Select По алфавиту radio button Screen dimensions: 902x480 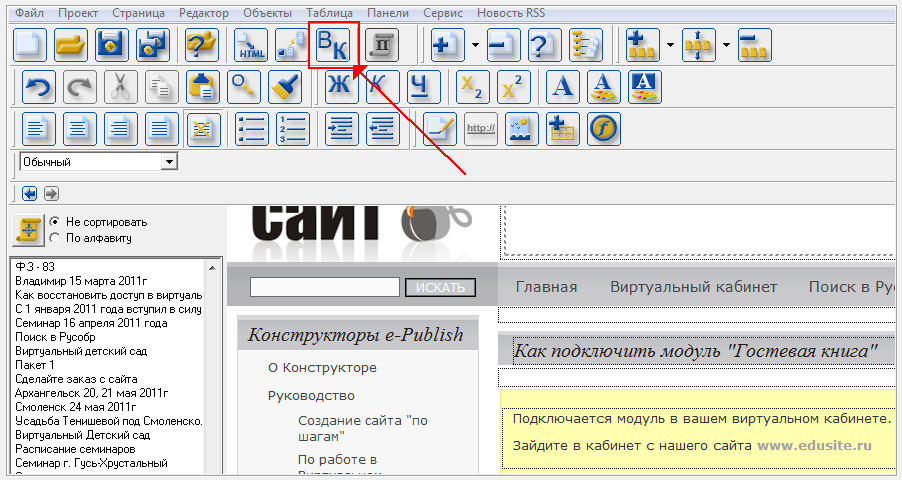55,238
